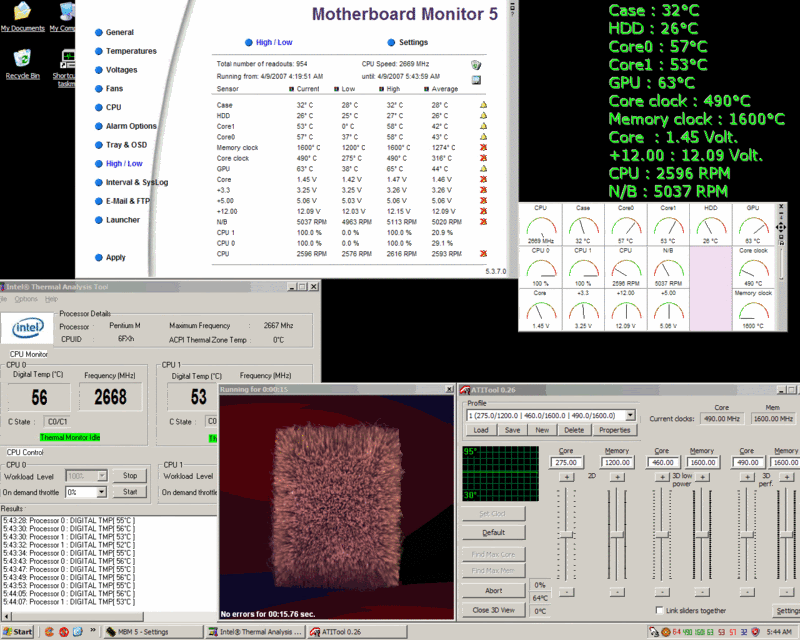Open the CPU 0 Workload Level dropdown
800x640 pixels.
point(102,476)
